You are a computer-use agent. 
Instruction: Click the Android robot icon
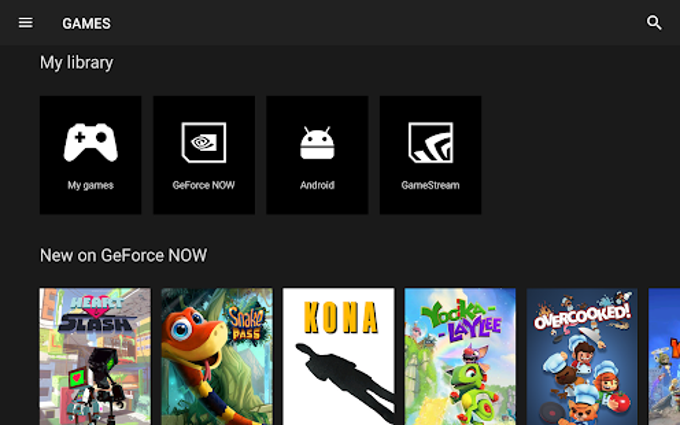pyautogui.click(x=317, y=144)
